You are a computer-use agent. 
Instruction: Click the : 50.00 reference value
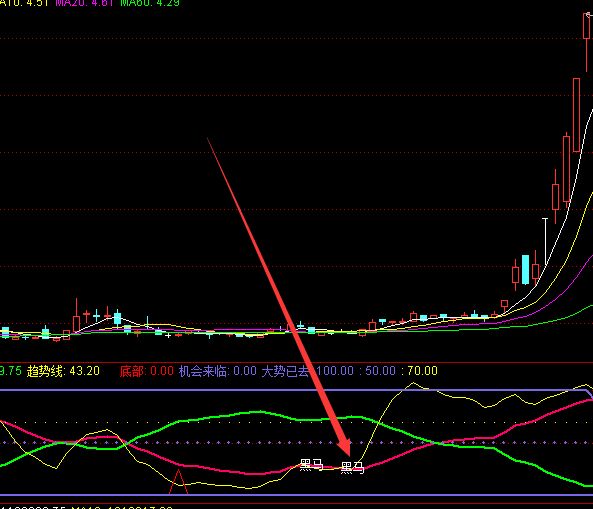[x=377, y=371]
